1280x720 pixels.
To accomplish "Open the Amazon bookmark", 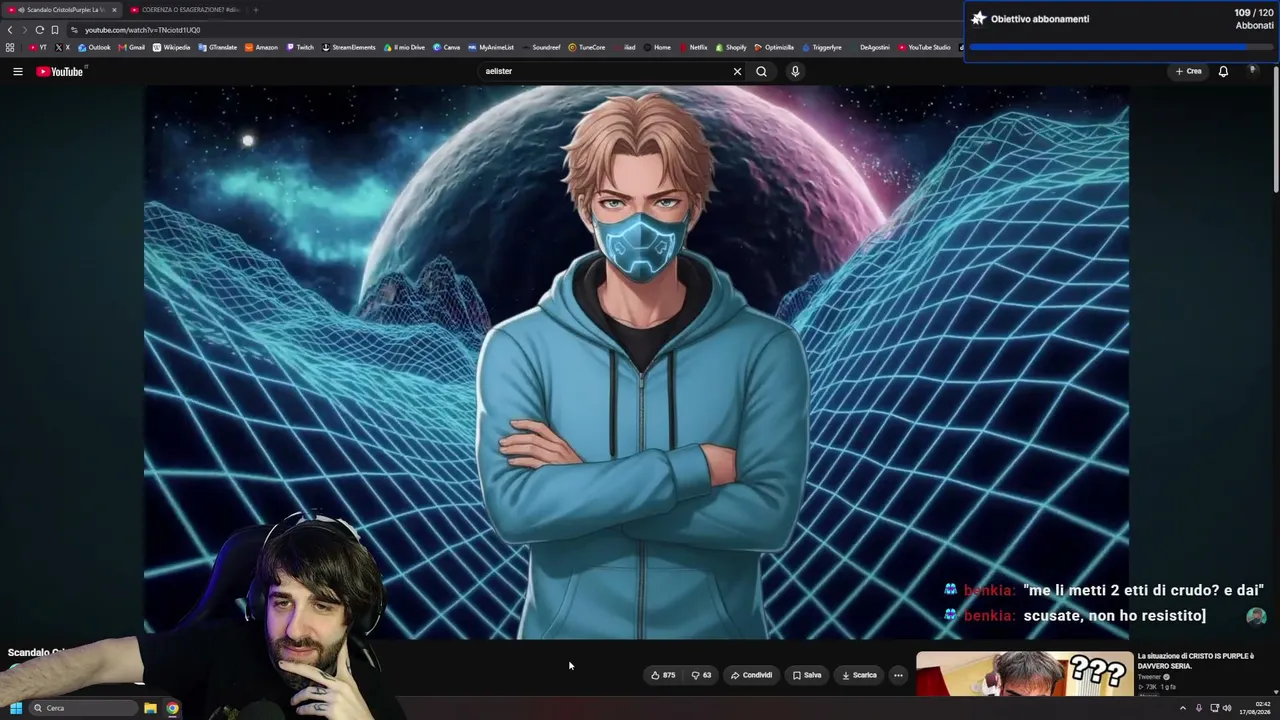I will (x=261, y=47).
